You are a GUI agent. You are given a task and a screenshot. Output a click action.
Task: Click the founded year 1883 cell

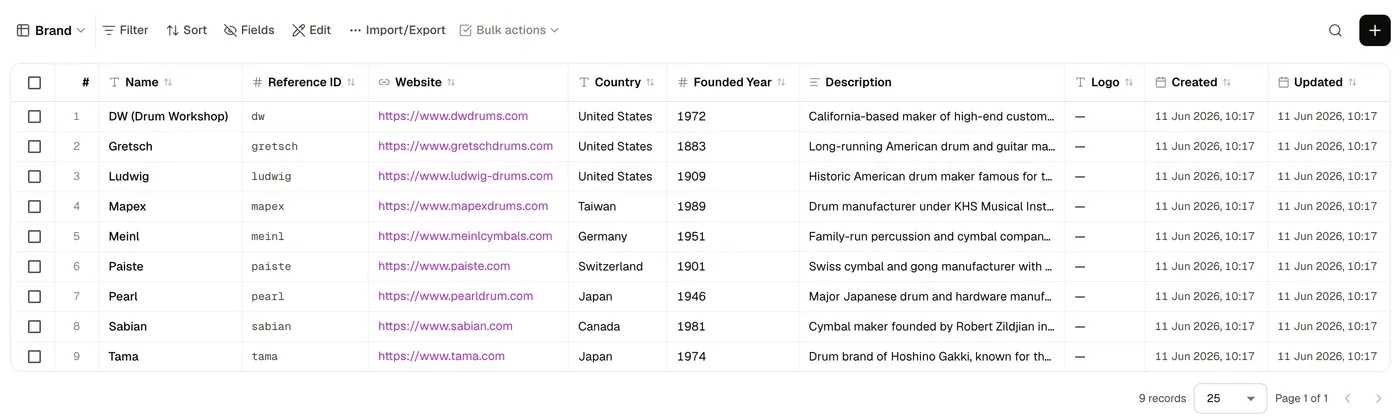coord(733,146)
